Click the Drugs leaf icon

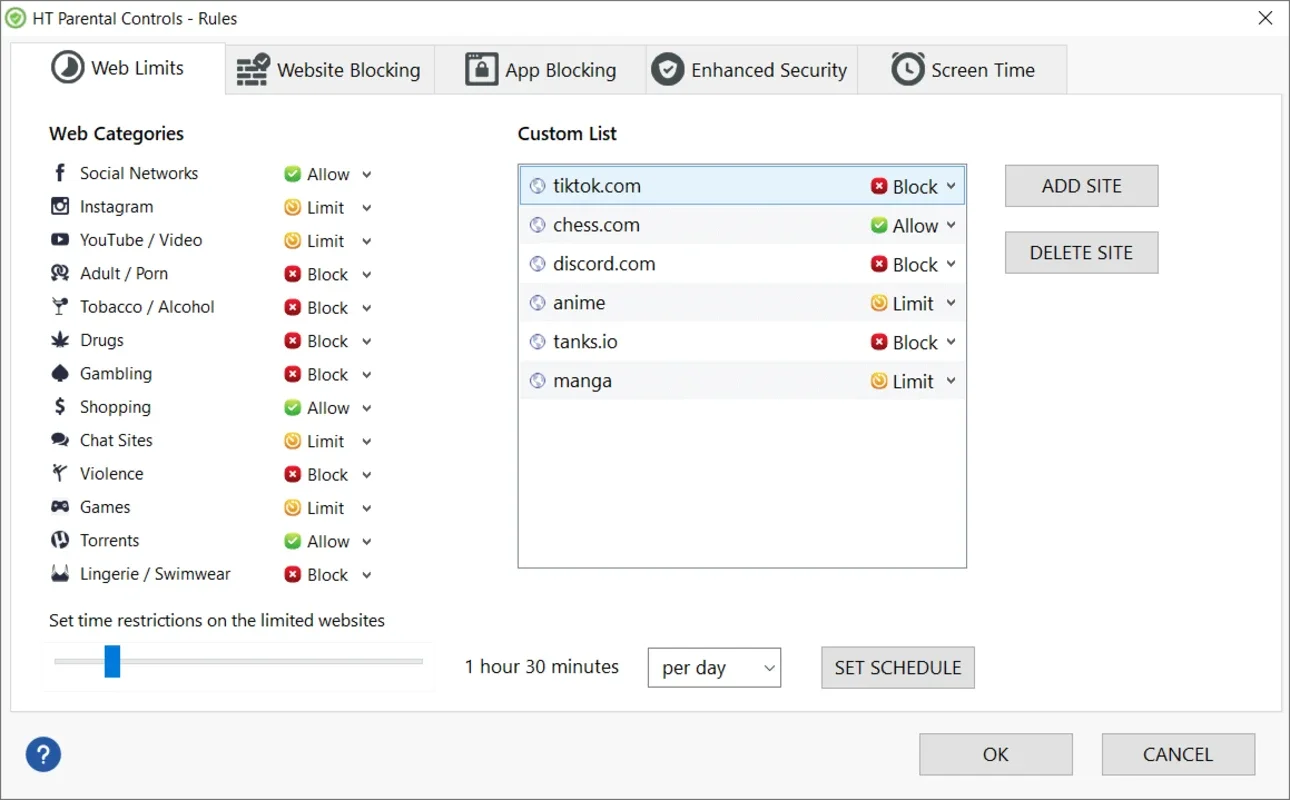pos(60,340)
